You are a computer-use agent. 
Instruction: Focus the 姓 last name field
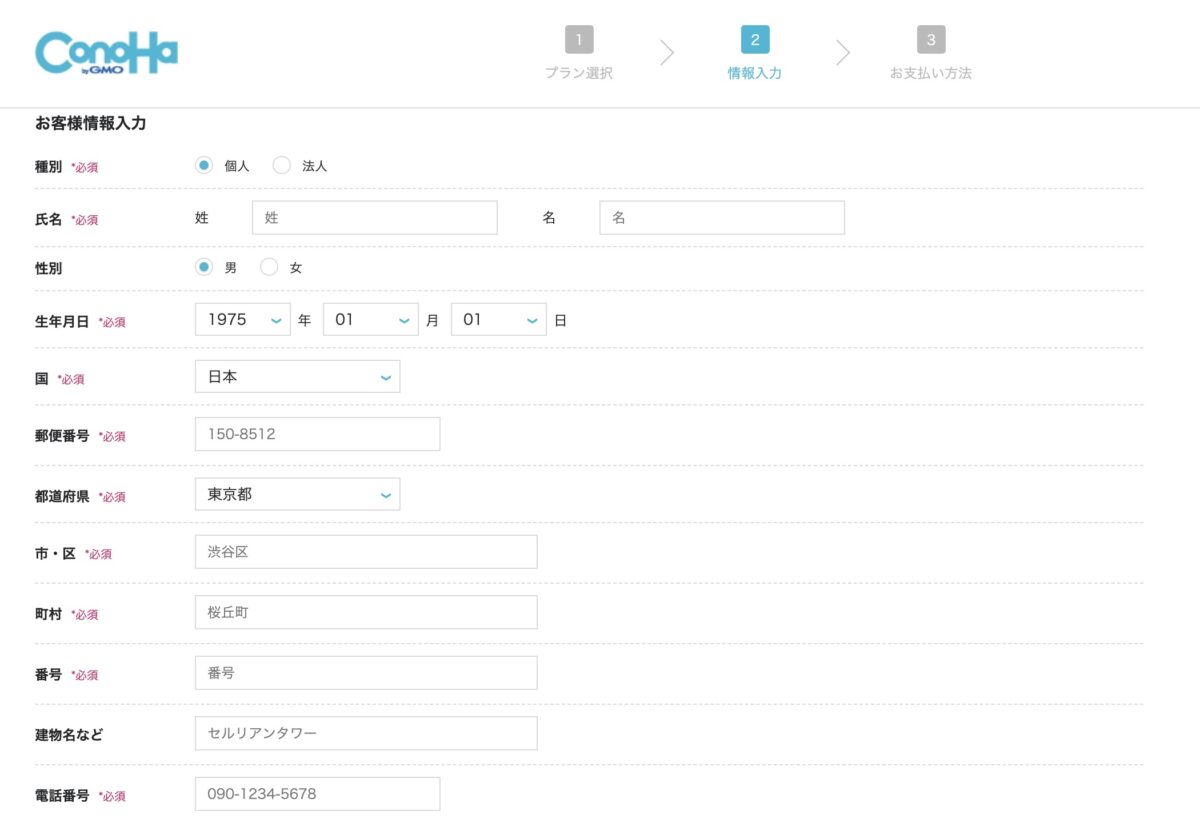374,217
